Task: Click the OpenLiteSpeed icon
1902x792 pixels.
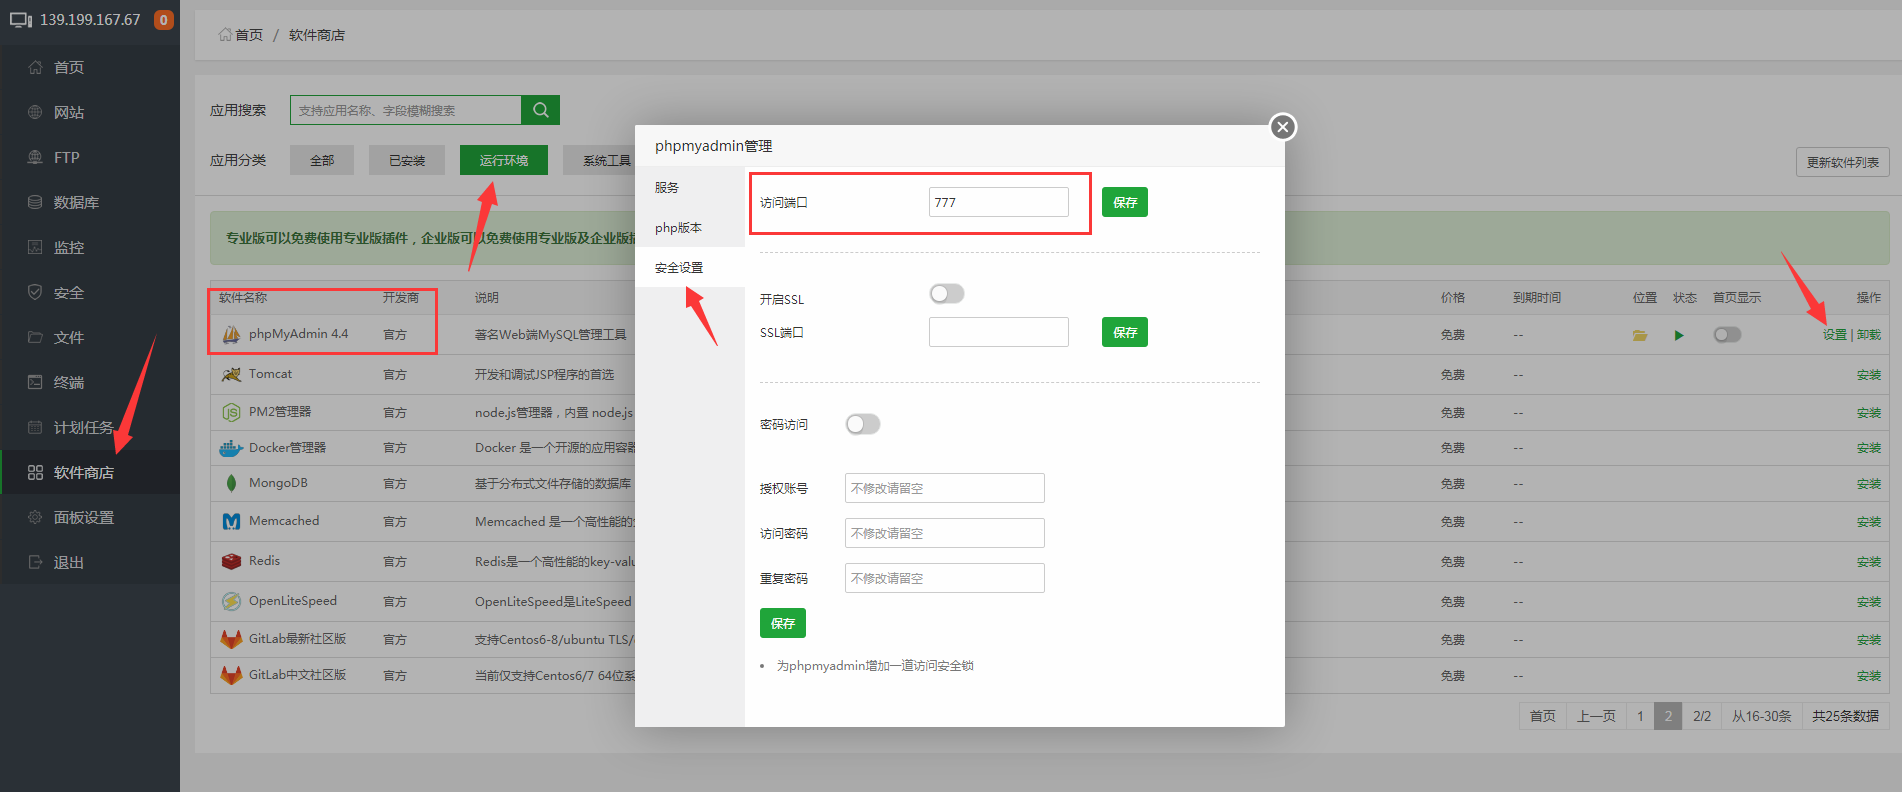Action: (x=231, y=601)
